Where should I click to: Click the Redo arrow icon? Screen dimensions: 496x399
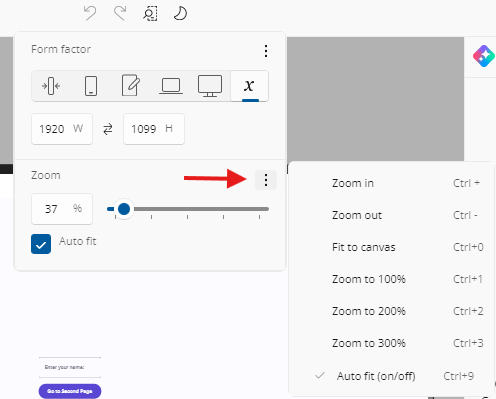point(120,14)
